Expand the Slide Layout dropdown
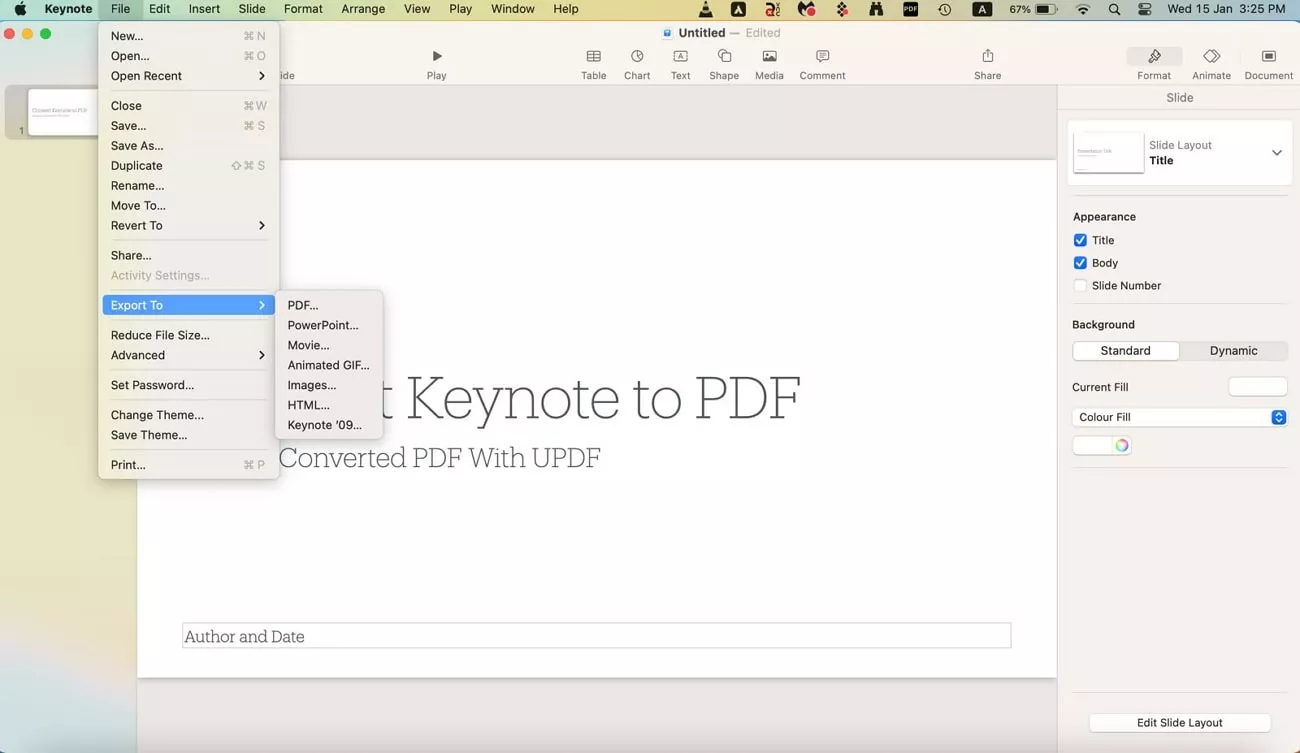The height and width of the screenshot is (753, 1300). (x=1277, y=152)
